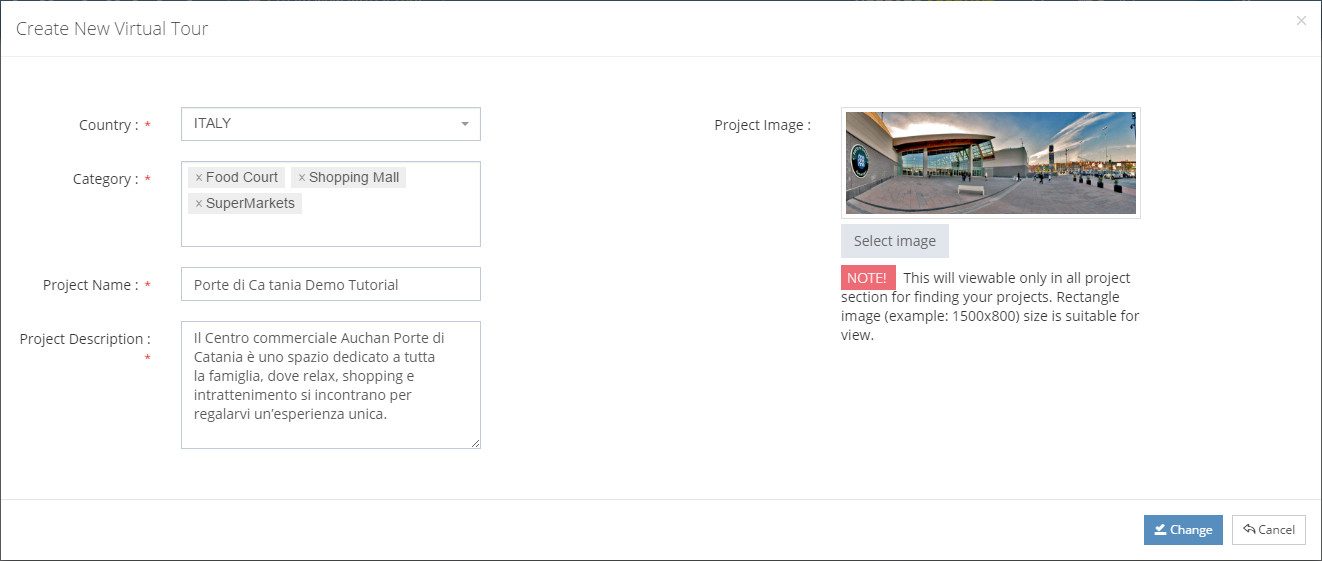Remove the Food Court category tag
Viewport: 1322px width, 561px height.
click(x=198, y=177)
